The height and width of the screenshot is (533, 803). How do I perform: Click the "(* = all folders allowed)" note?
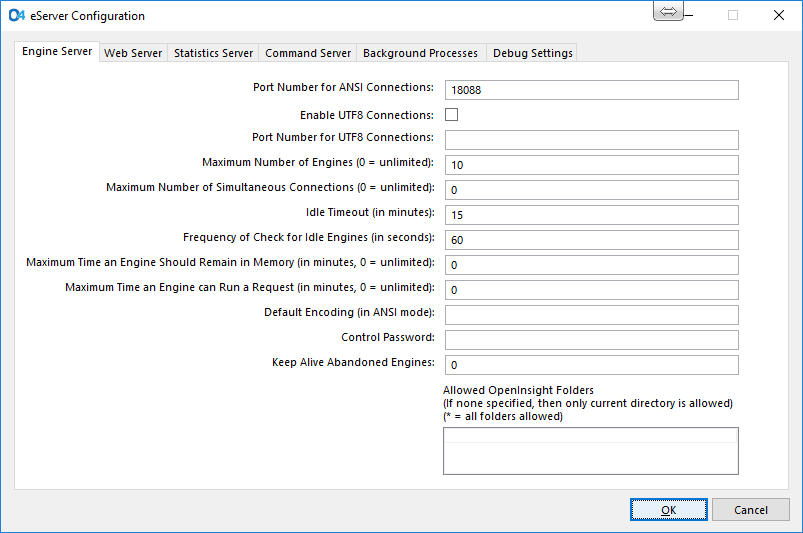[503, 416]
